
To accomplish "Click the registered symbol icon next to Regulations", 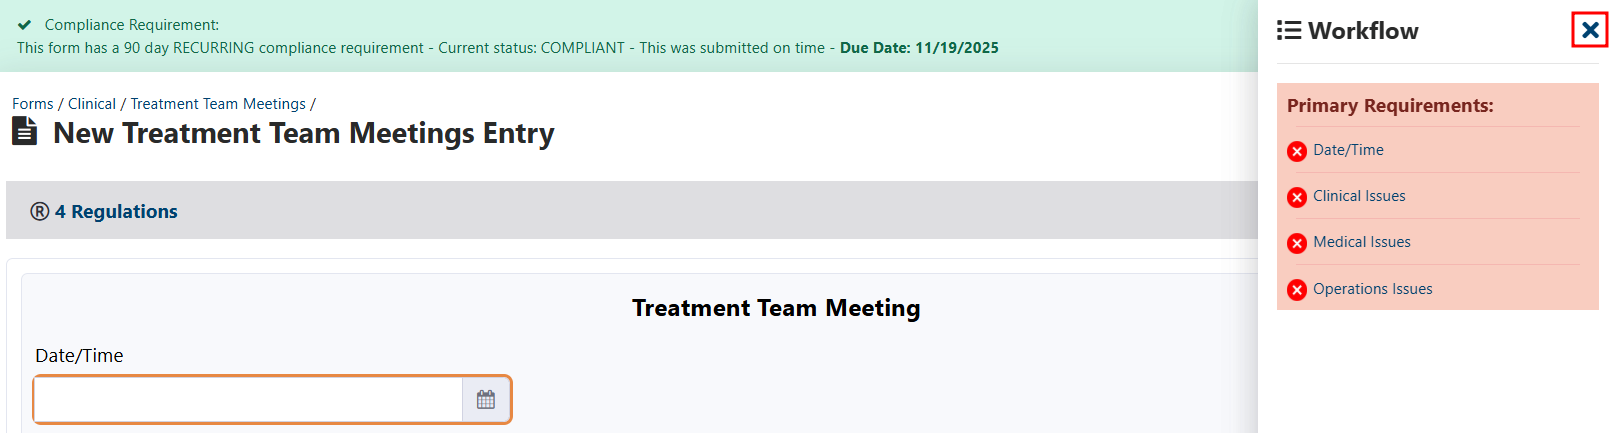I will coord(40,211).
